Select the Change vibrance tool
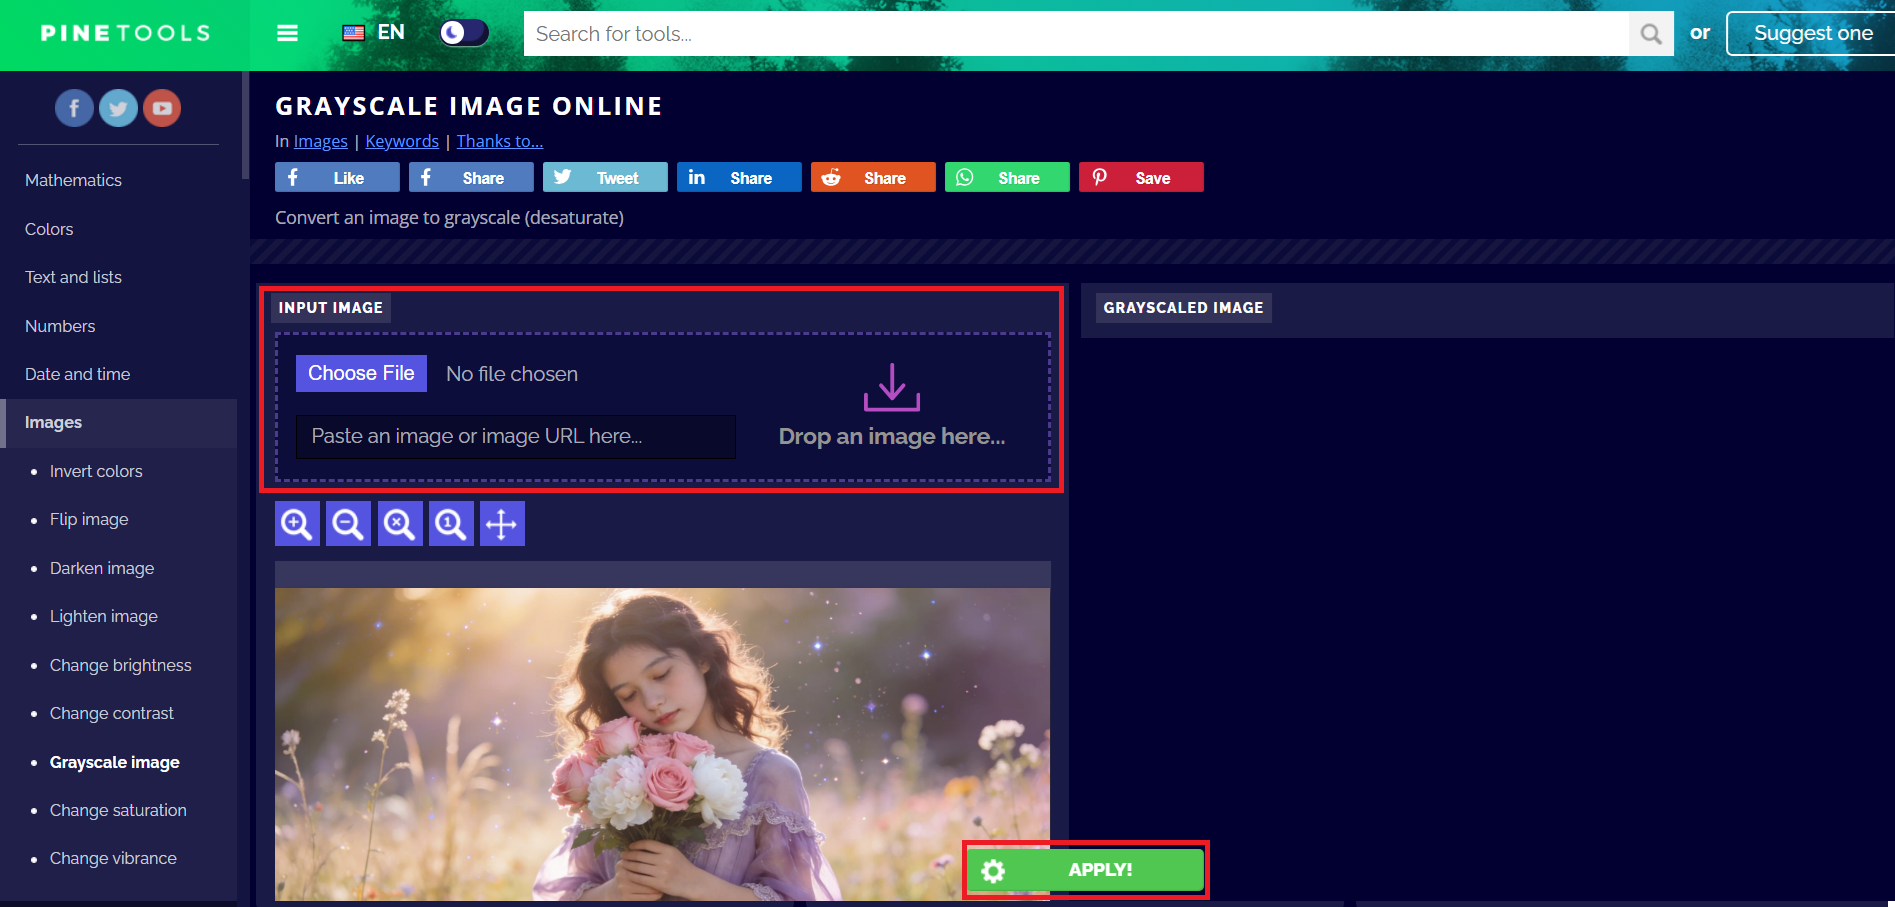Image resolution: width=1895 pixels, height=907 pixels. (x=113, y=858)
